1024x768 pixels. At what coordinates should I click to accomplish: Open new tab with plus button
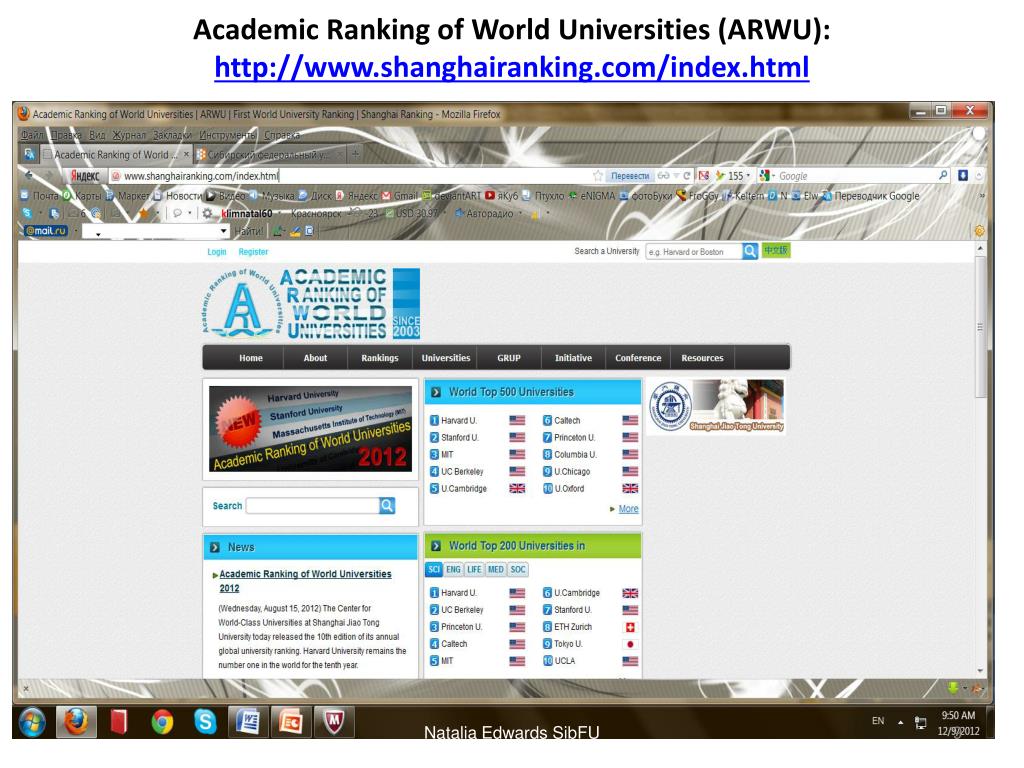[x=355, y=154]
